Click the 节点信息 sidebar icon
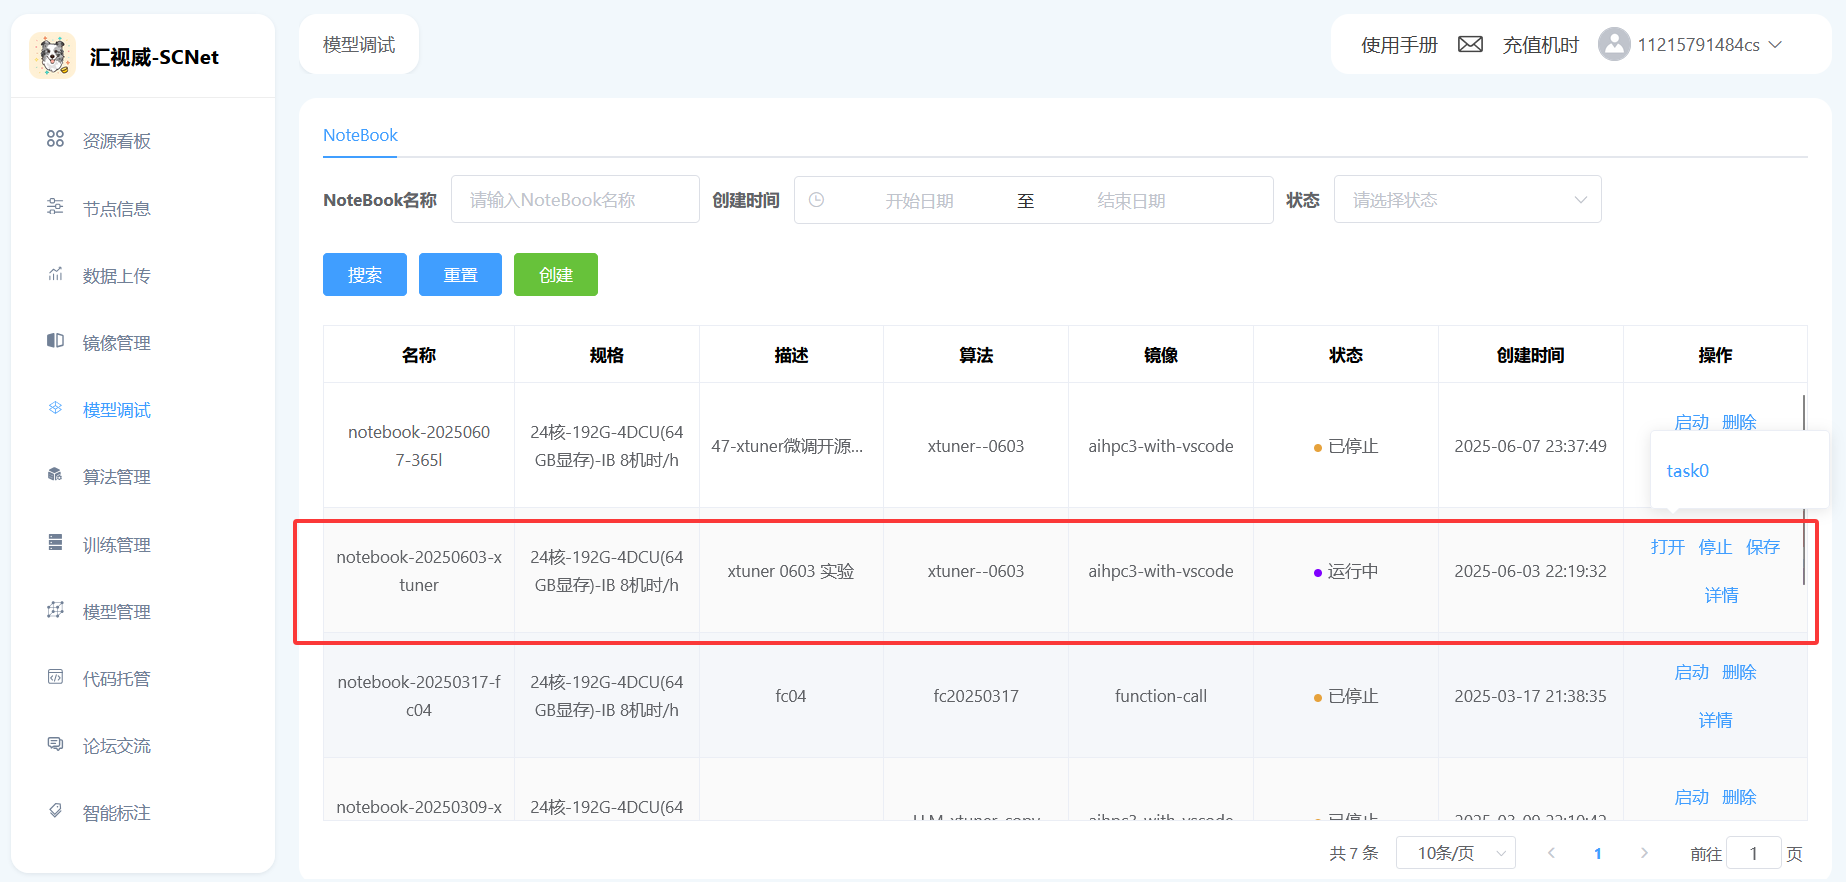The height and width of the screenshot is (882, 1846). 55,207
